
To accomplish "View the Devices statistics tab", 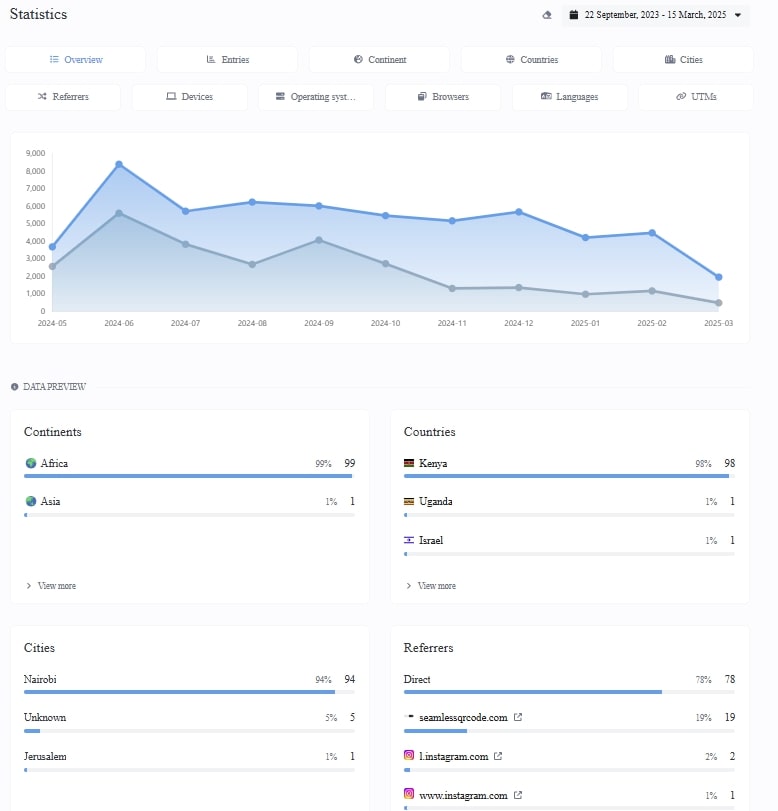I will click(x=189, y=97).
